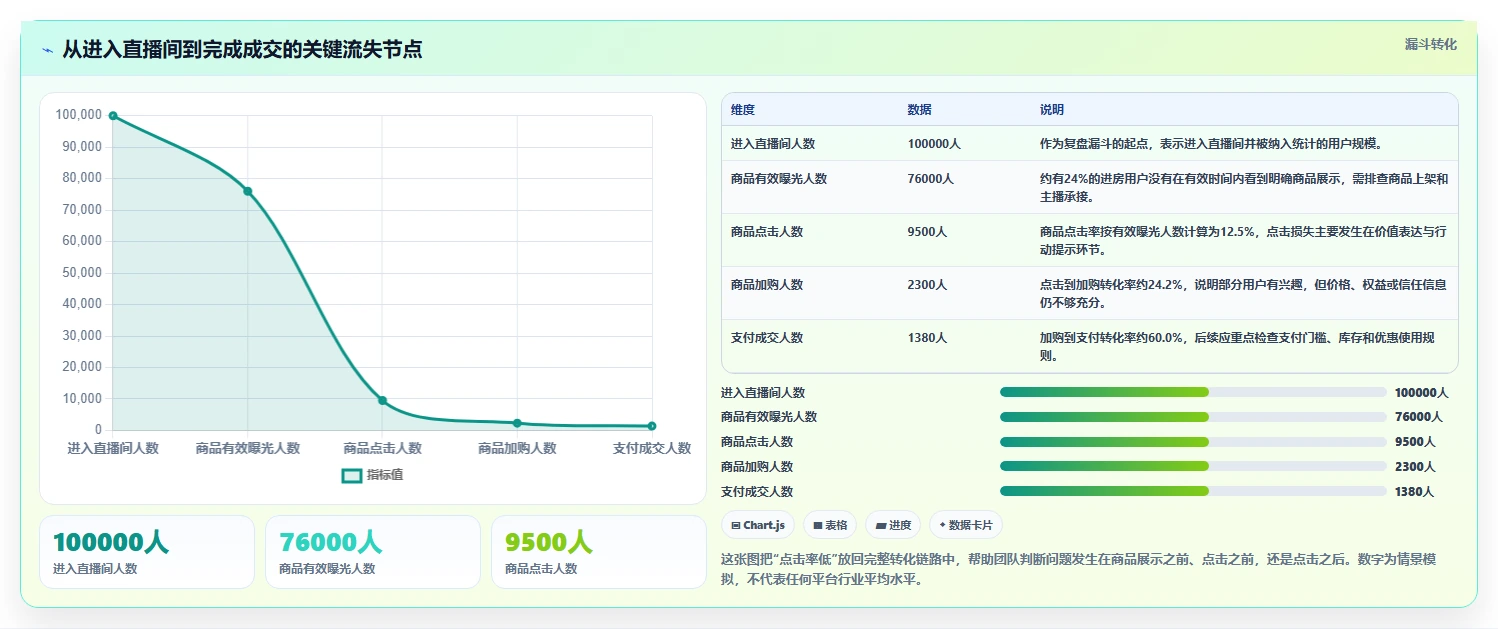Click the chart data point for 商品点击人数
The height and width of the screenshot is (629, 1498).
click(382, 400)
